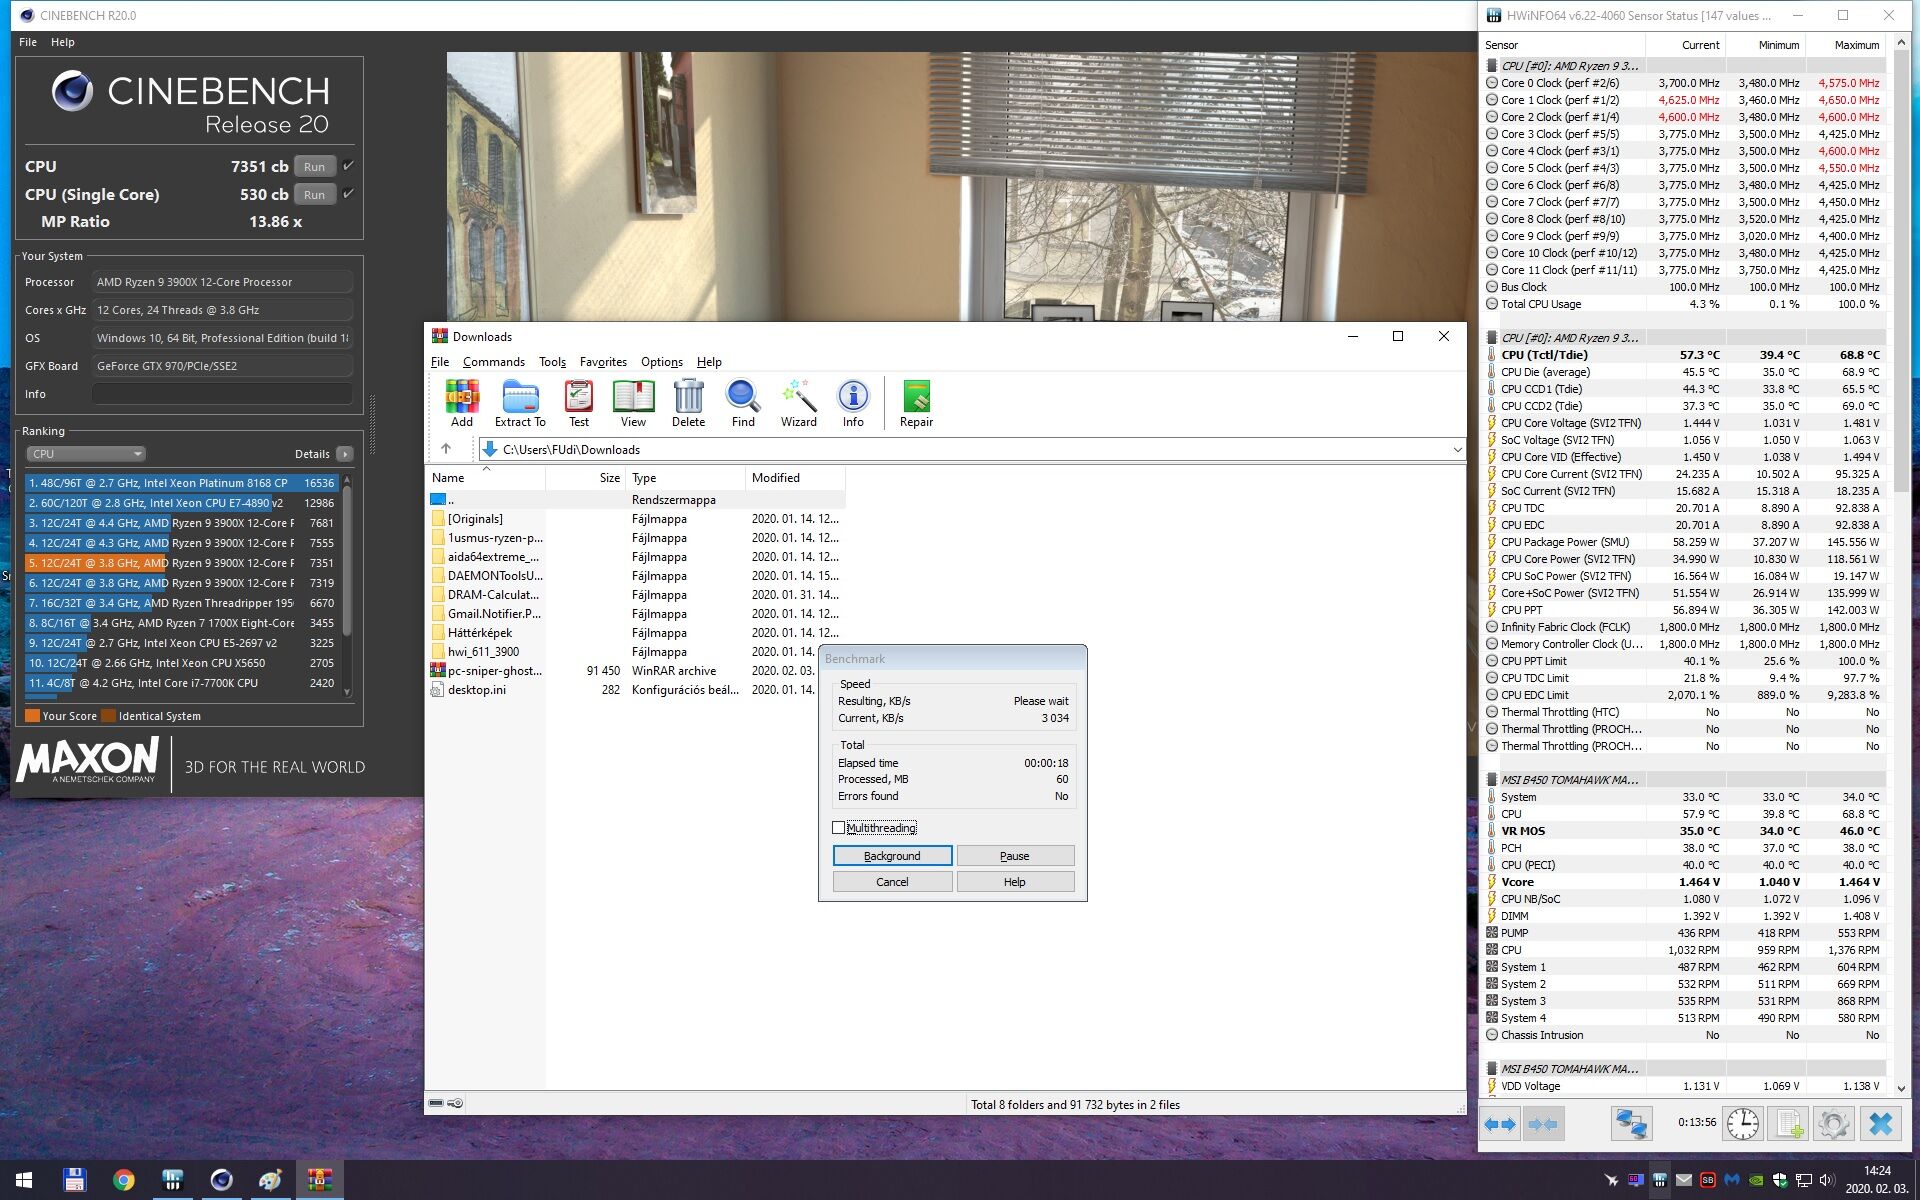Click the CPU (Tctl/Tdie) sensor row
The height and width of the screenshot is (1200, 1920).
[x=1685, y=355]
